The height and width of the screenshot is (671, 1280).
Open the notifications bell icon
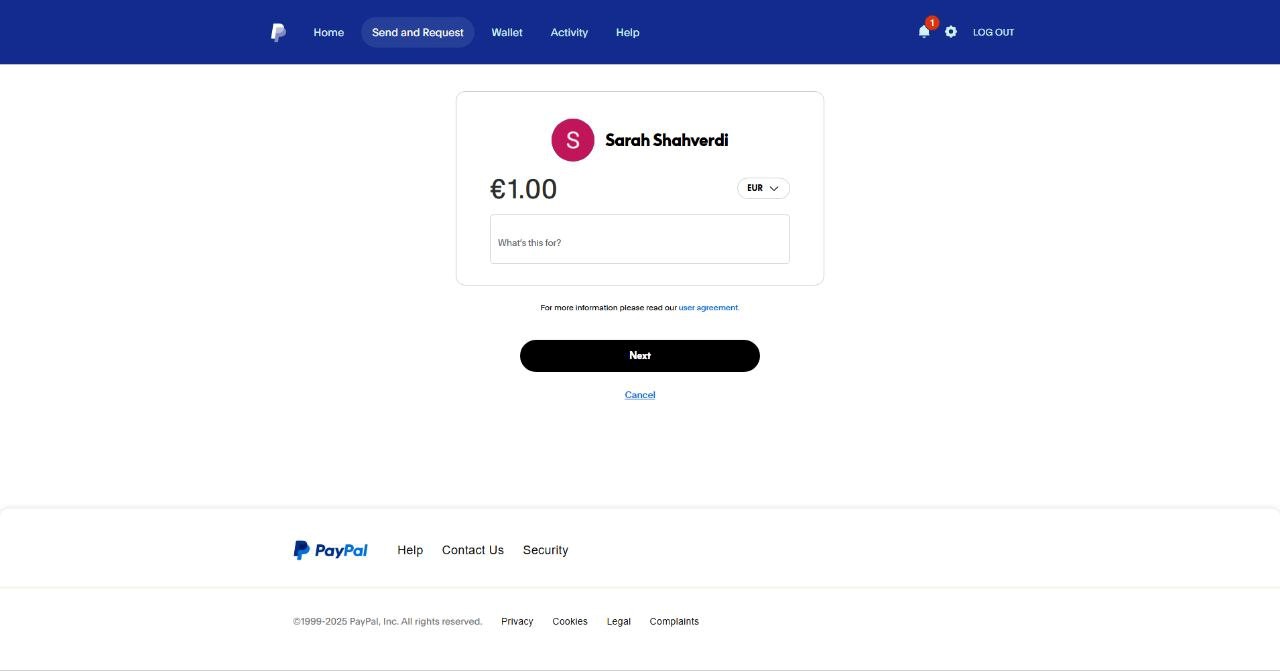[924, 32]
